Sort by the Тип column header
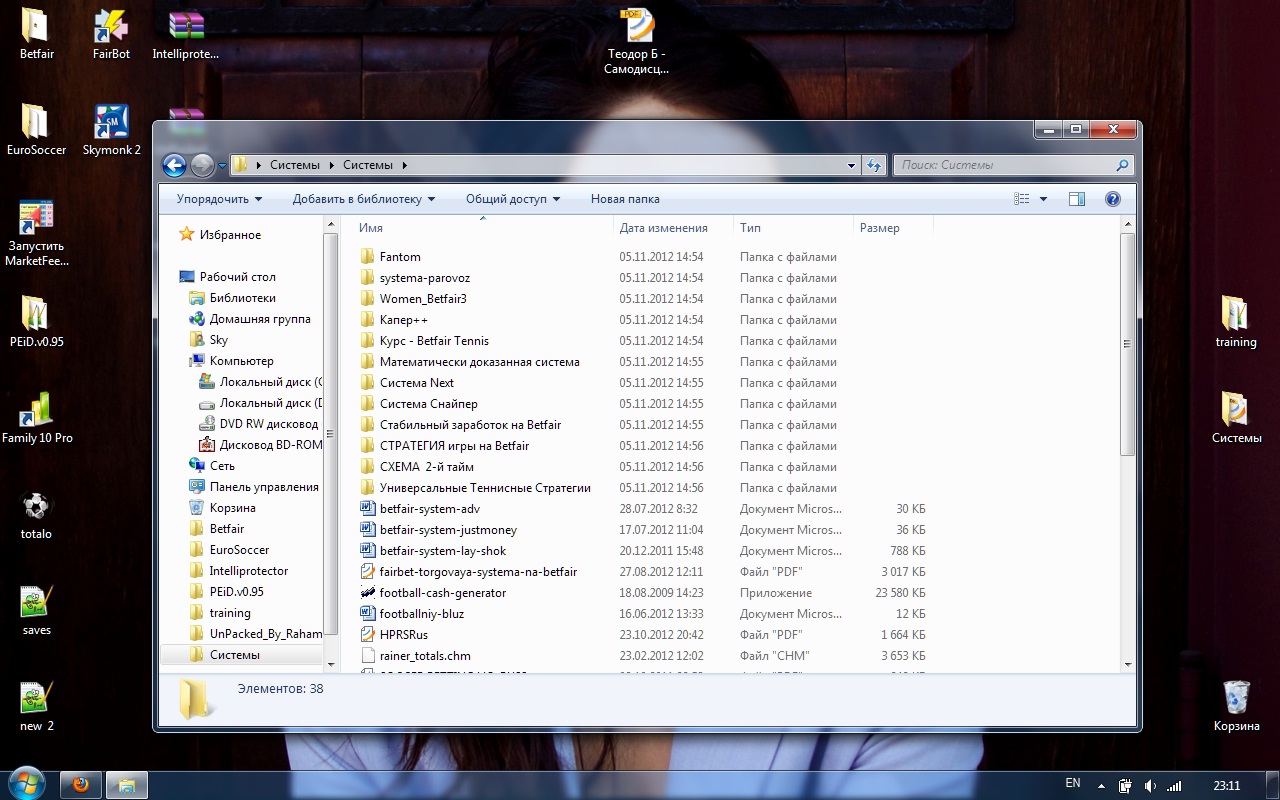1280x800 pixels. coord(793,228)
